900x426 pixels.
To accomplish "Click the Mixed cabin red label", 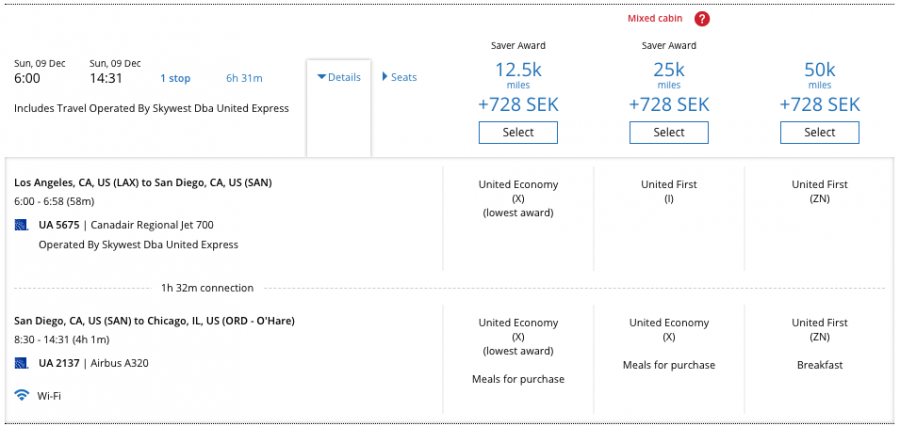I will [655, 18].
